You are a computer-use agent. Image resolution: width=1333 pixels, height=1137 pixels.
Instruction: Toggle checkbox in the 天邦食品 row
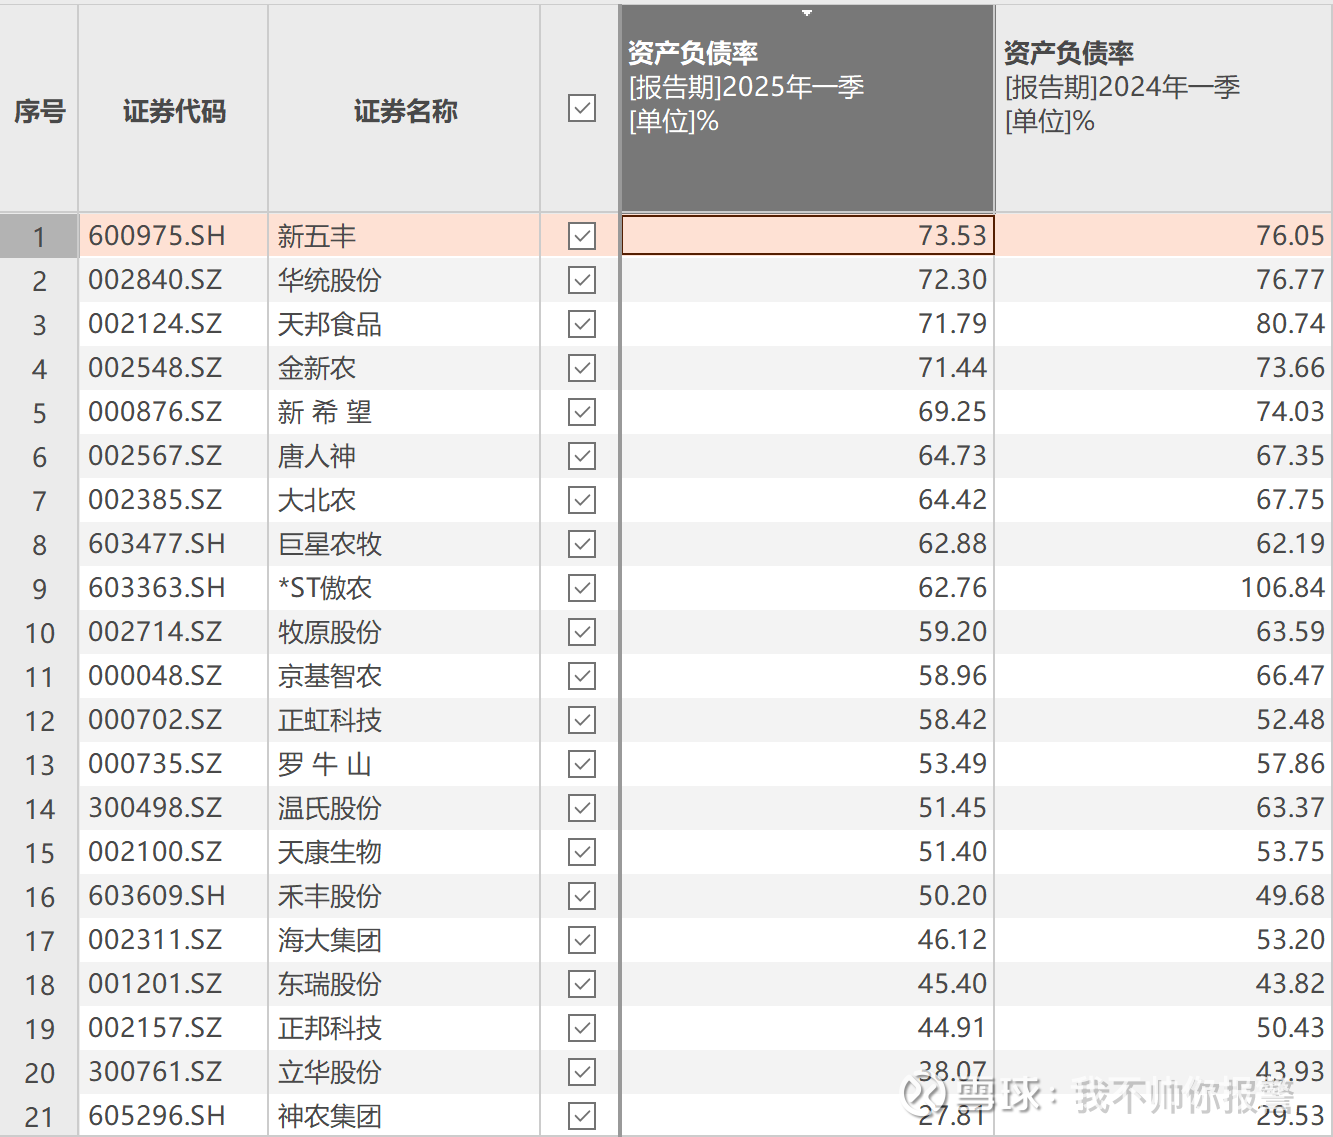pyautogui.click(x=581, y=324)
